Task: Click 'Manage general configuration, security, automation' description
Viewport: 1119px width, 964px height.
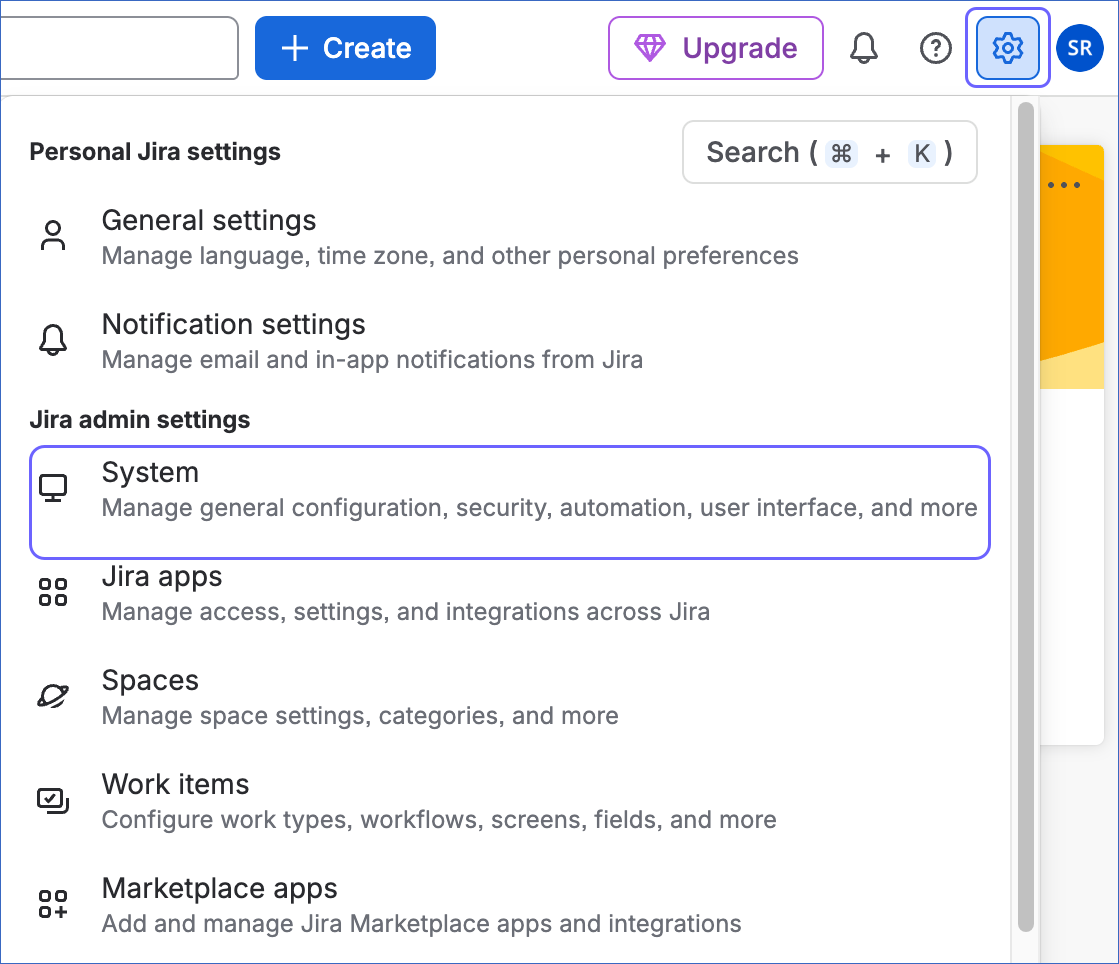Action: click(x=540, y=507)
